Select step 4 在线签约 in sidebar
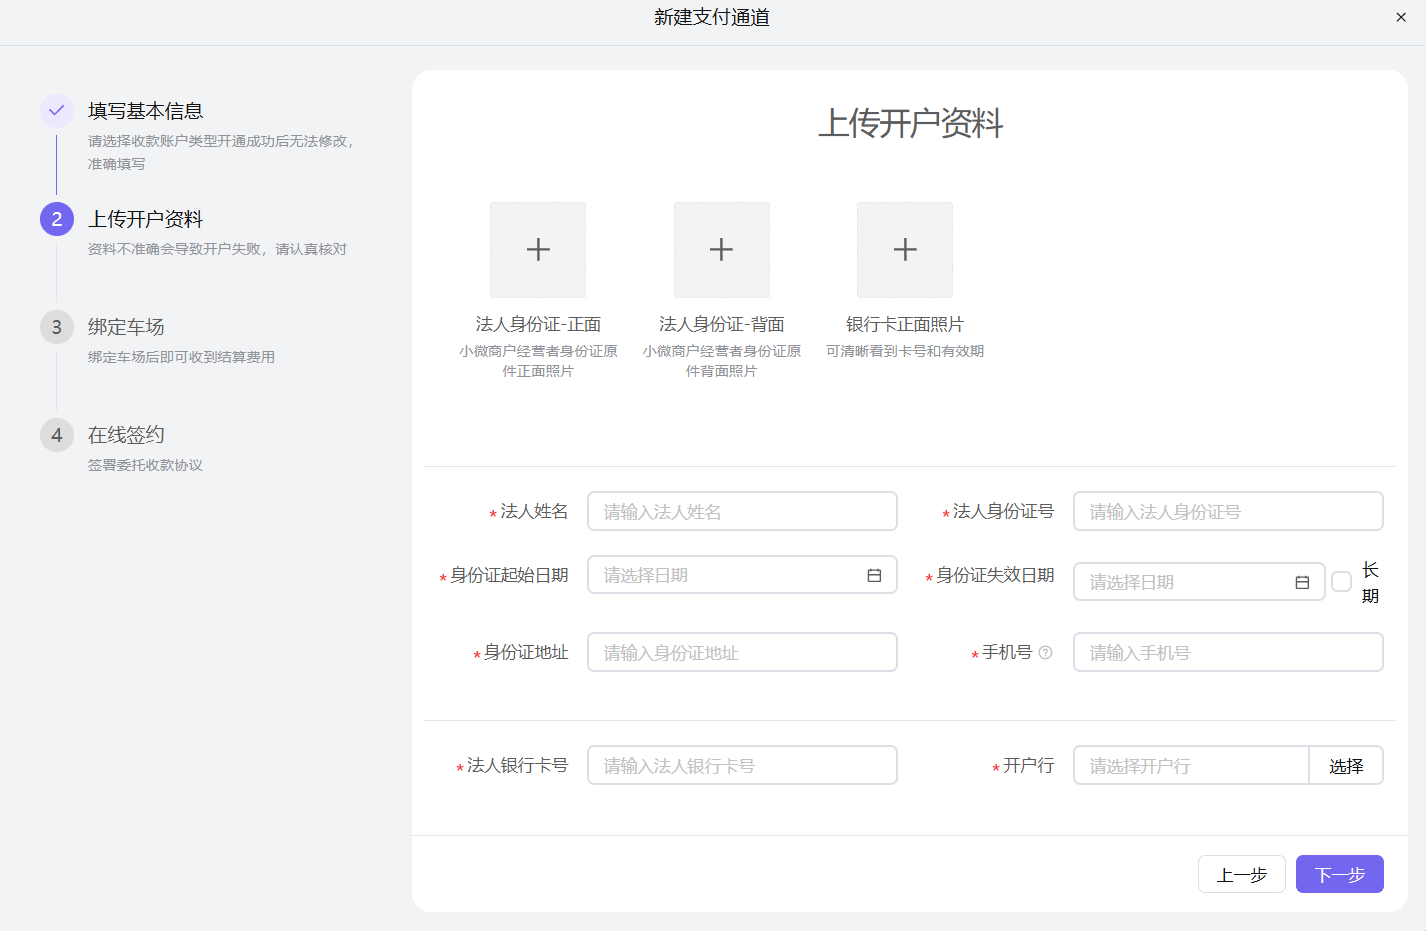The height and width of the screenshot is (931, 1426). [x=57, y=435]
